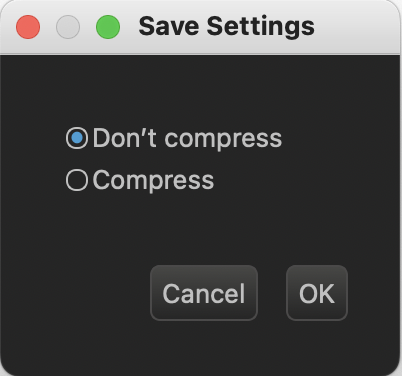Image resolution: width=402 pixels, height=376 pixels.
Task: Click the red circle in the title bar
Action: click(x=28, y=27)
